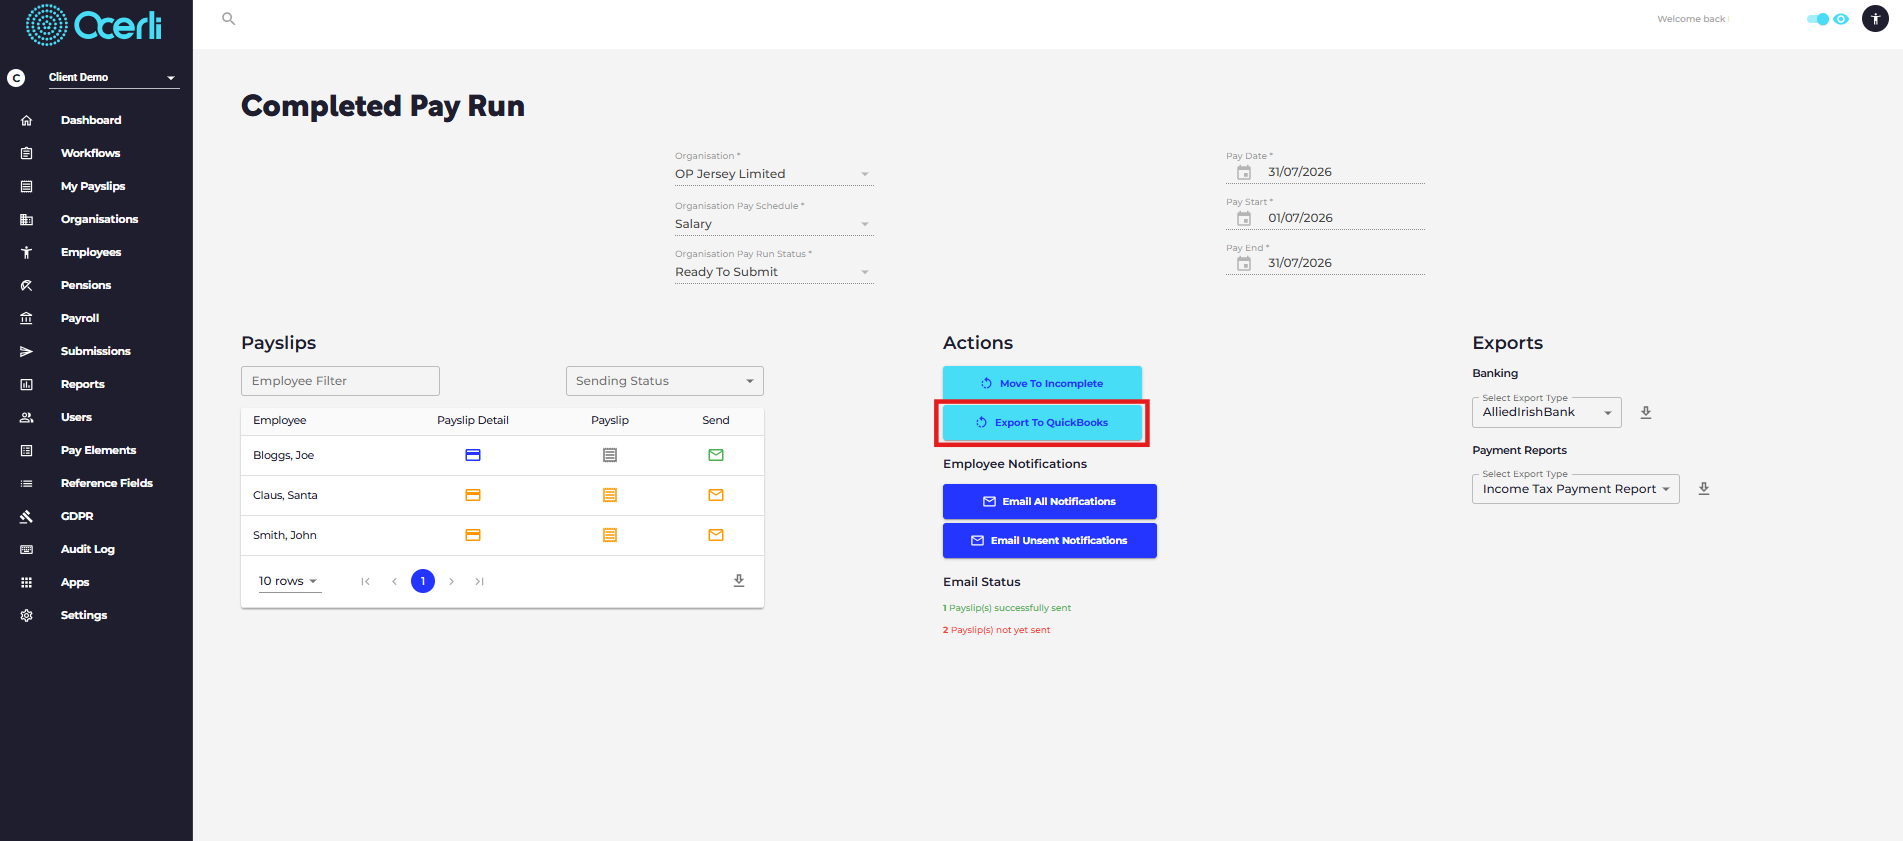Open the search magnifier icon

[x=228, y=19]
